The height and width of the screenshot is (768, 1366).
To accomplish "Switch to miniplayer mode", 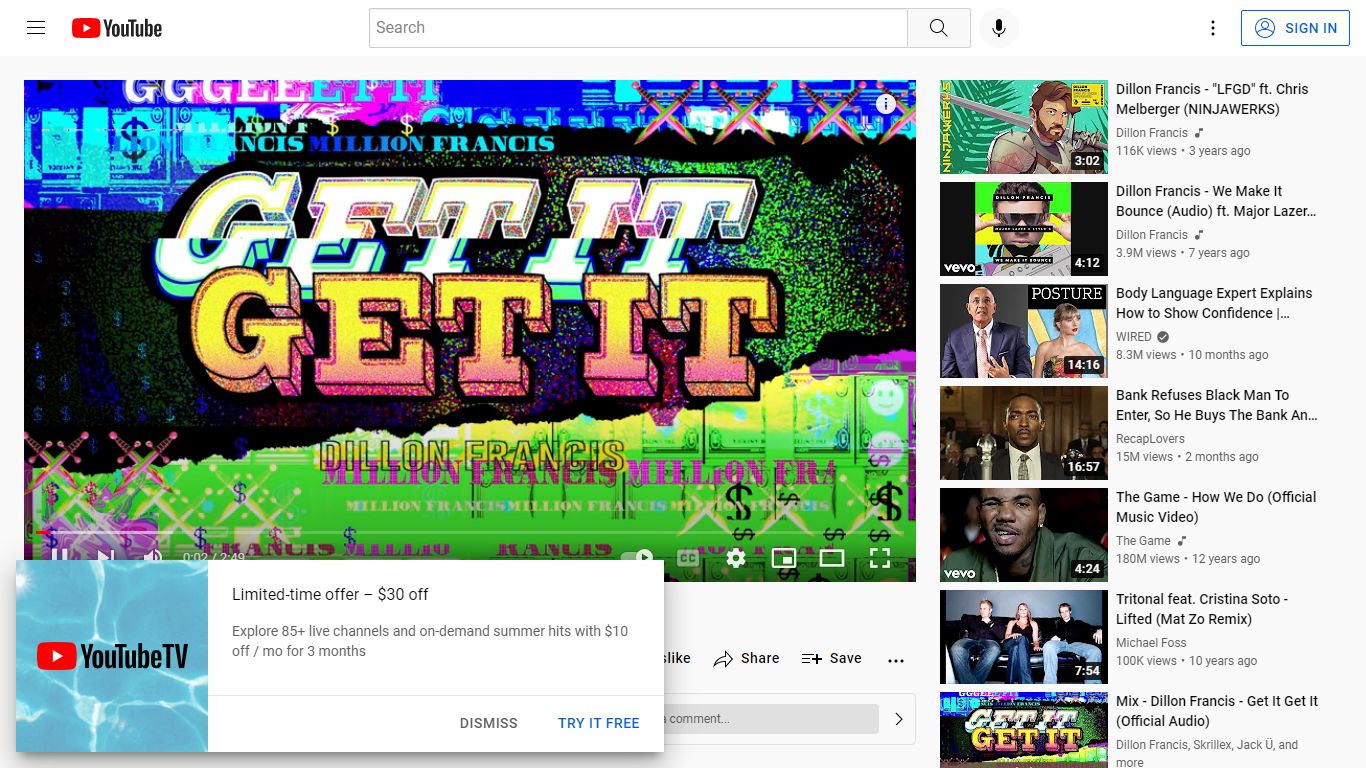I will coord(784,558).
